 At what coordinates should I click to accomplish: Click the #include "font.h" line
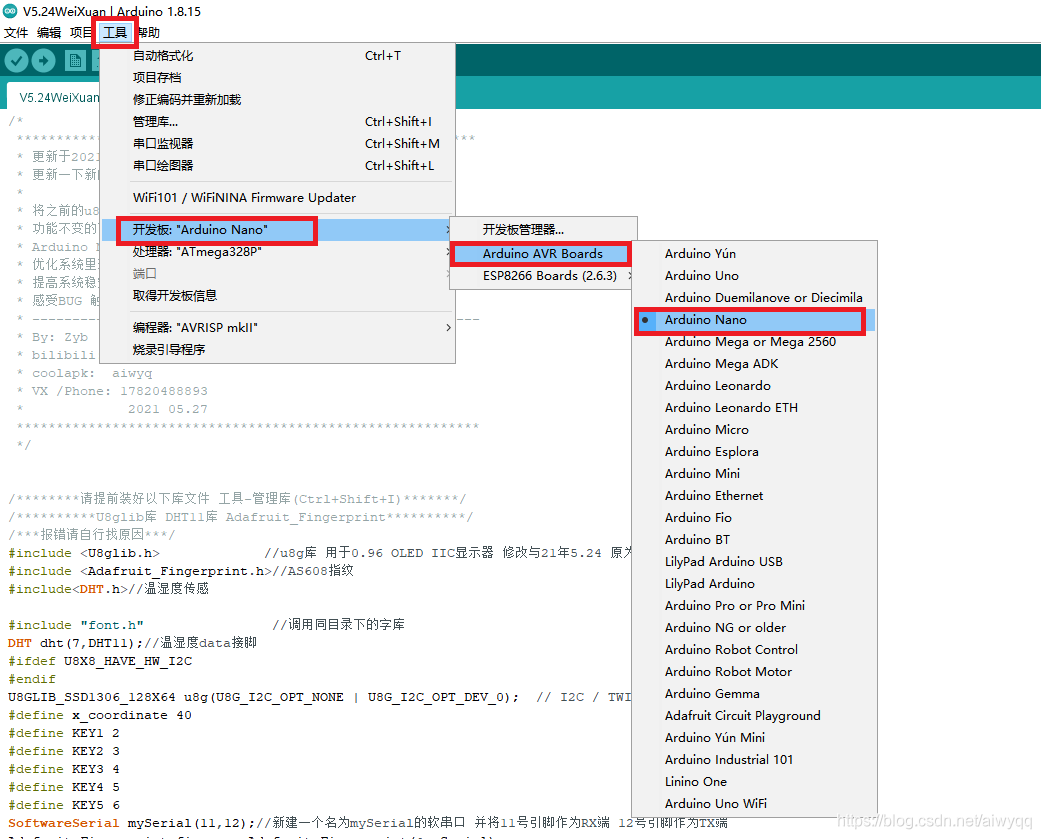[x=76, y=625]
